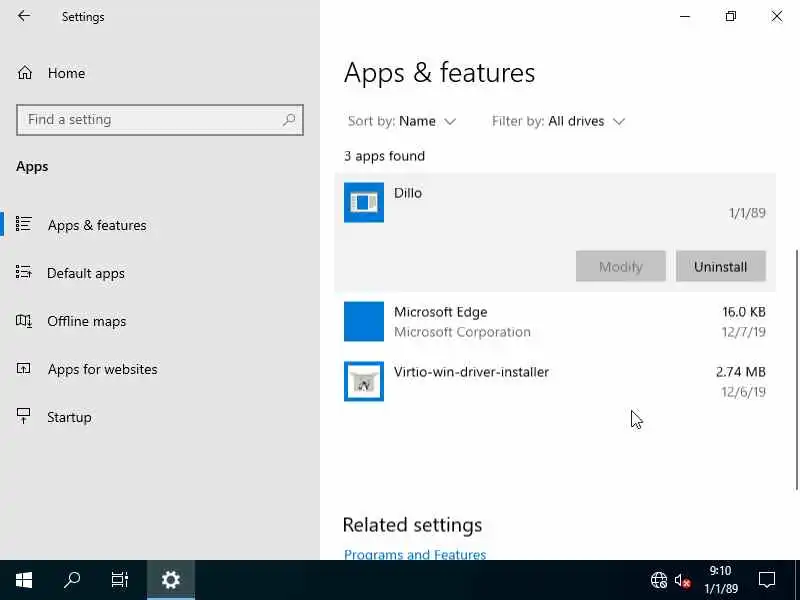Select the Offline maps sidebar icon

pyautogui.click(x=23, y=320)
